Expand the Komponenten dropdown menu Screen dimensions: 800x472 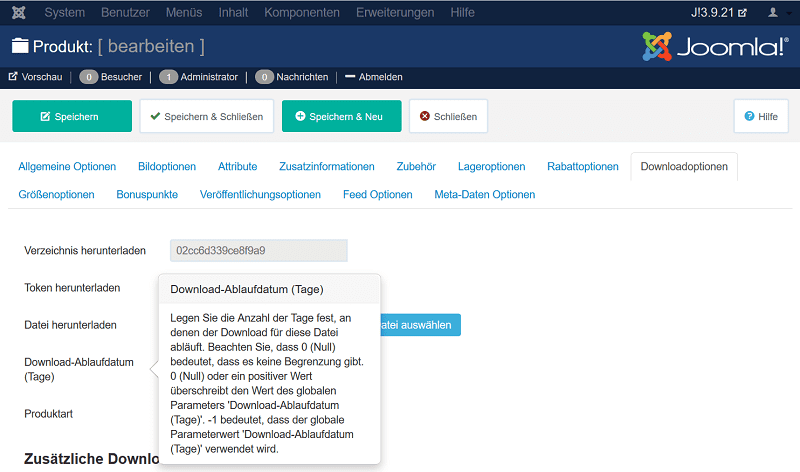tap(302, 13)
